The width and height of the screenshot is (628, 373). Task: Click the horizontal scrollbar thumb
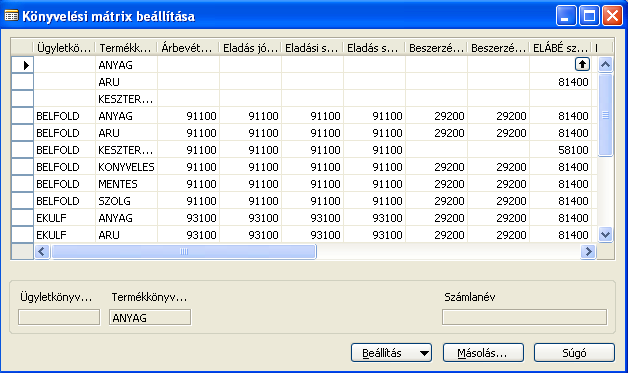coord(184,252)
